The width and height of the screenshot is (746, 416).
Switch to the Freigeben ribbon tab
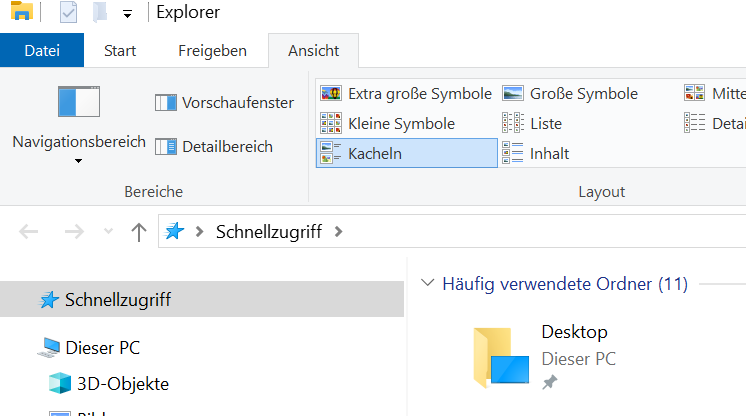tap(212, 50)
